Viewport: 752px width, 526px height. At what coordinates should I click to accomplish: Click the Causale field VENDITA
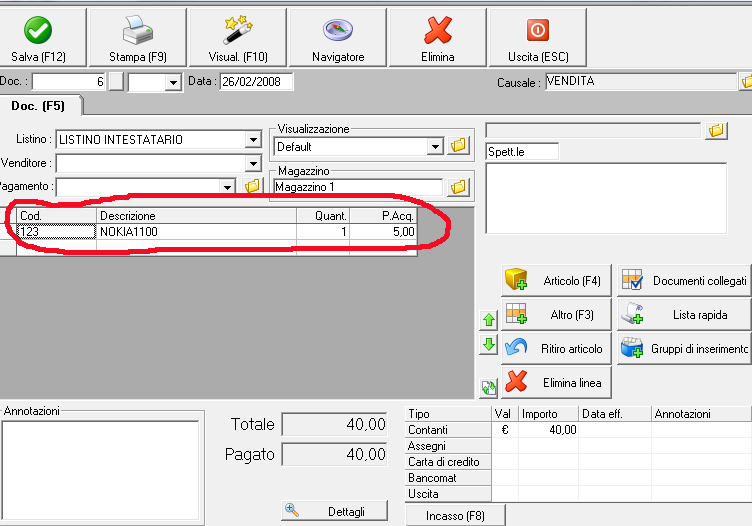641,82
